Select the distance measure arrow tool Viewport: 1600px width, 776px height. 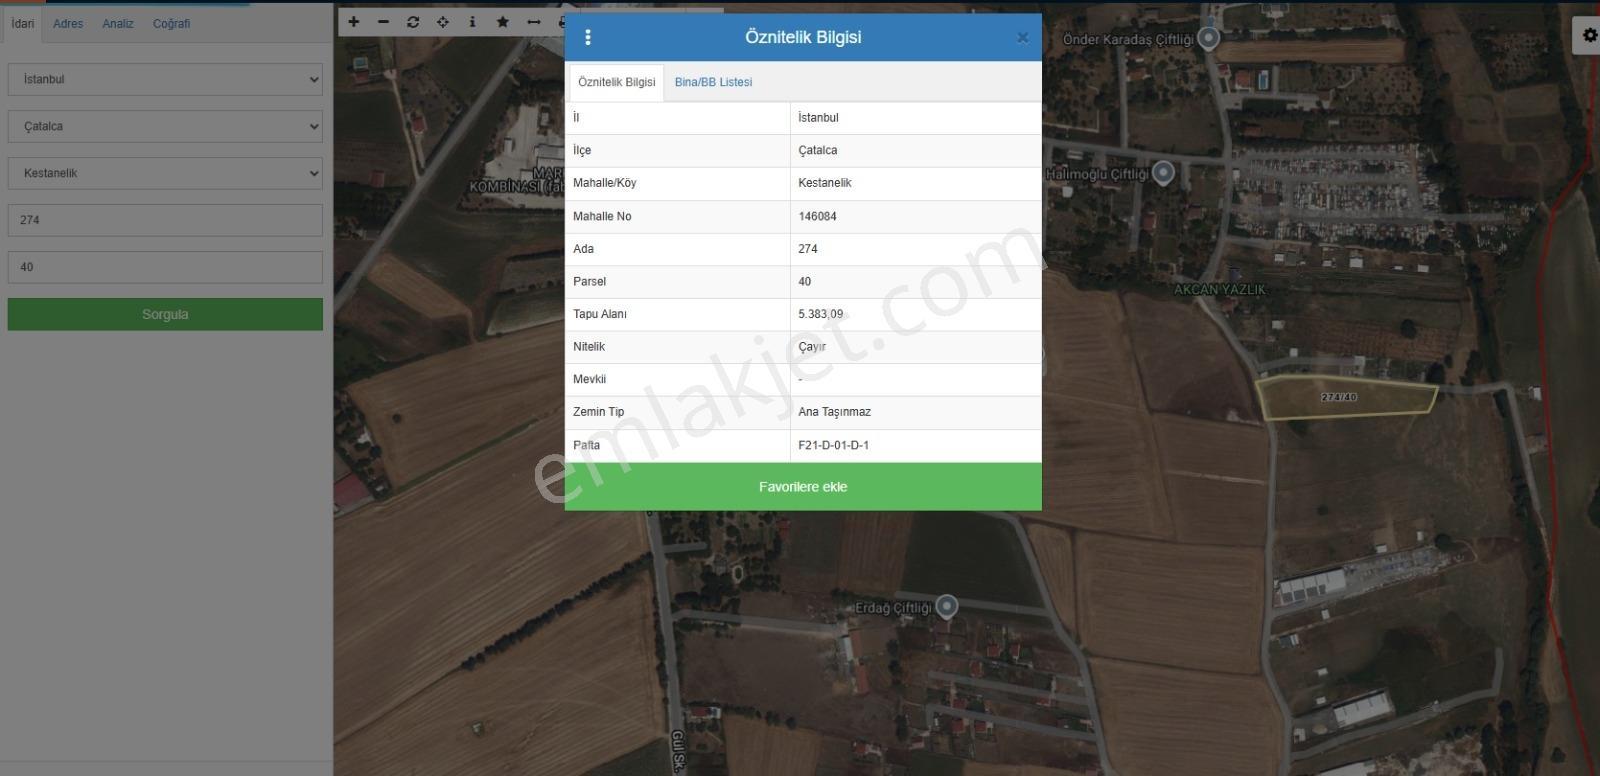[534, 22]
